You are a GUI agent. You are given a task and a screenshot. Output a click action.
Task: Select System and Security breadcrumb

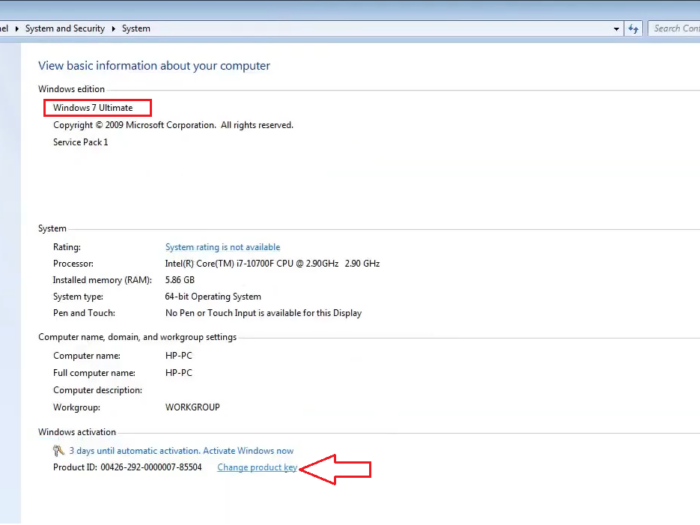point(65,29)
